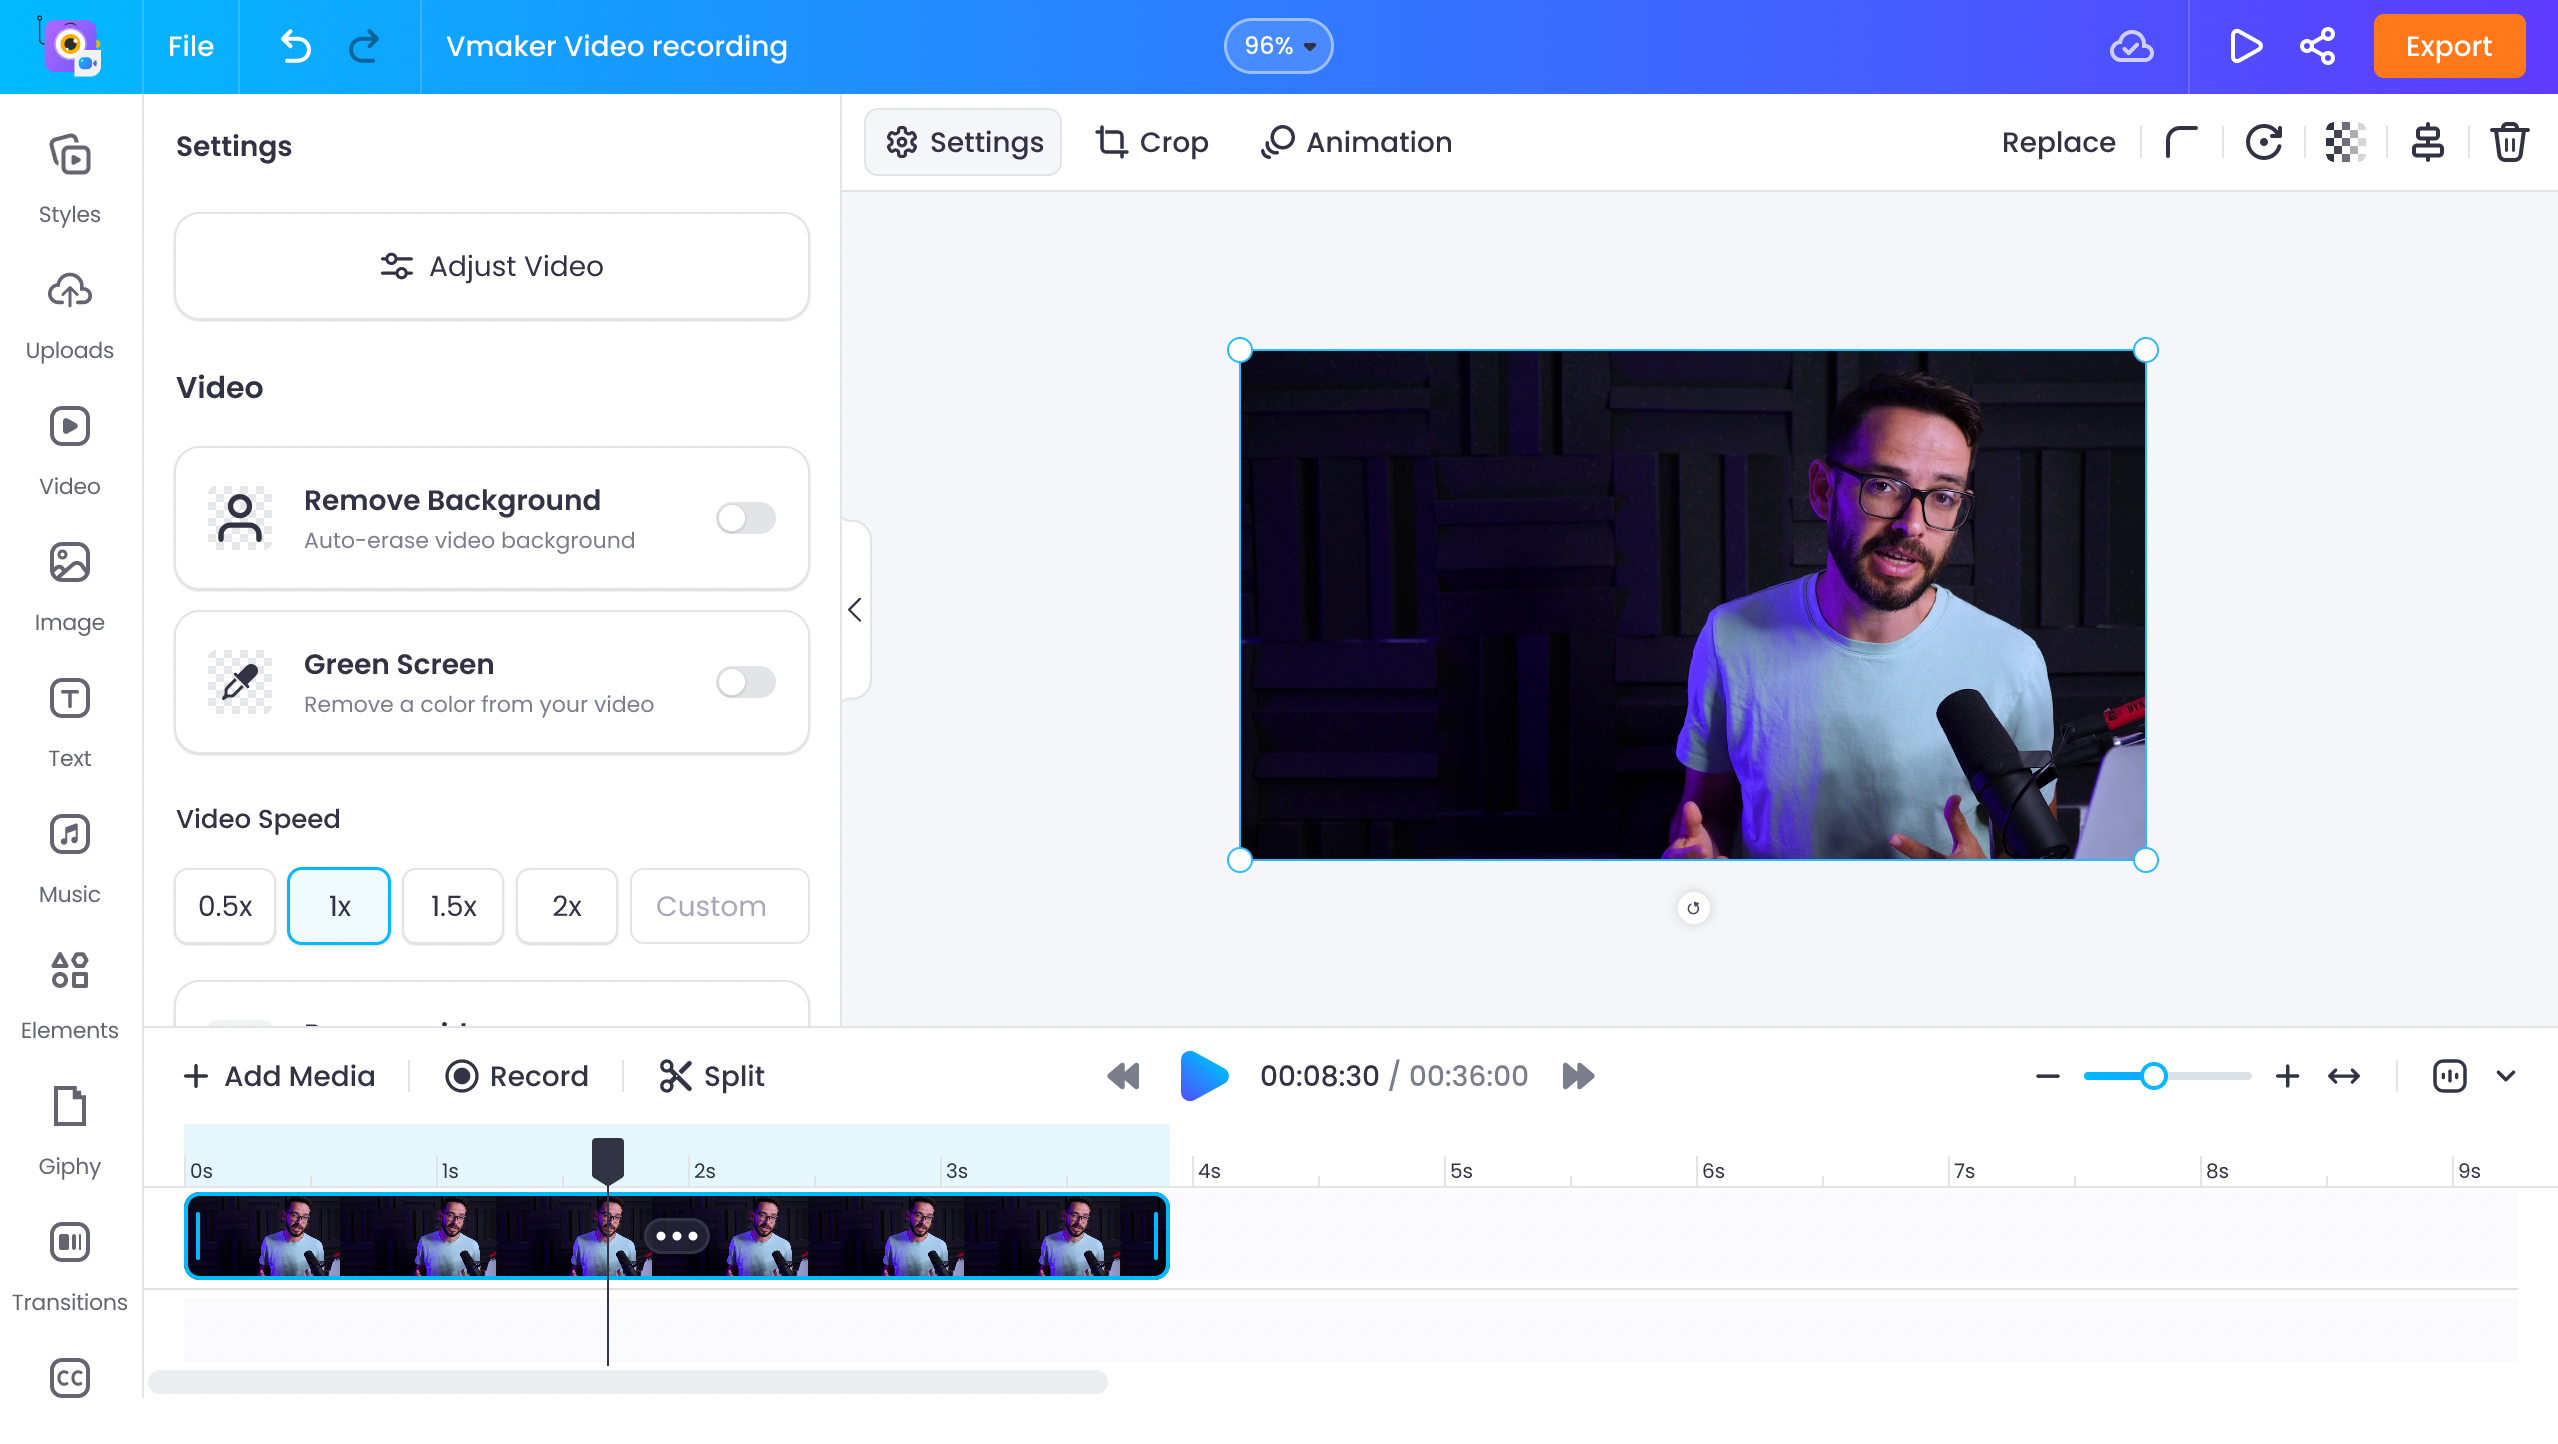Rotate the video clip

pyautogui.click(x=2263, y=141)
